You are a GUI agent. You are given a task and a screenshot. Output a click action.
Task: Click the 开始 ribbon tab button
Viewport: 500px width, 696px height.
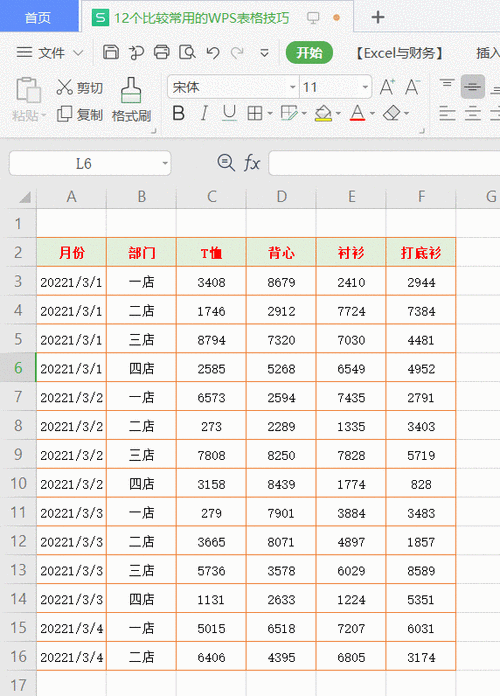(309, 53)
